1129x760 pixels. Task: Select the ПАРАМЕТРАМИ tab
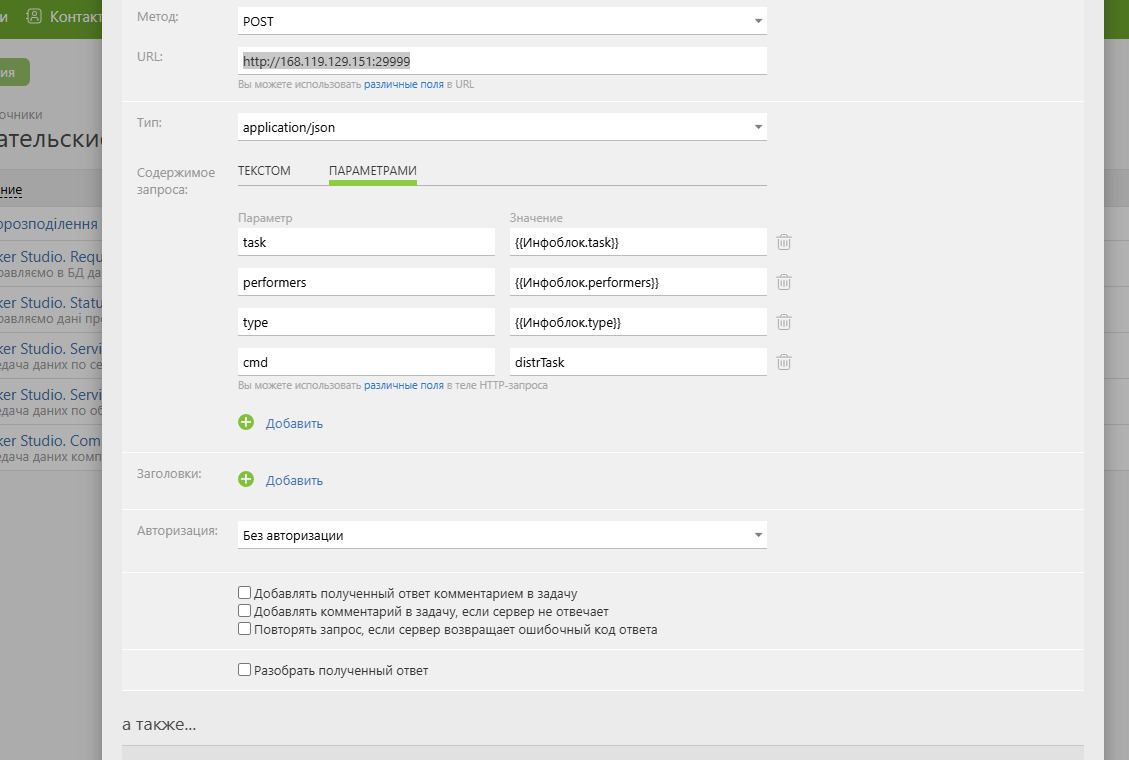tap(373, 171)
